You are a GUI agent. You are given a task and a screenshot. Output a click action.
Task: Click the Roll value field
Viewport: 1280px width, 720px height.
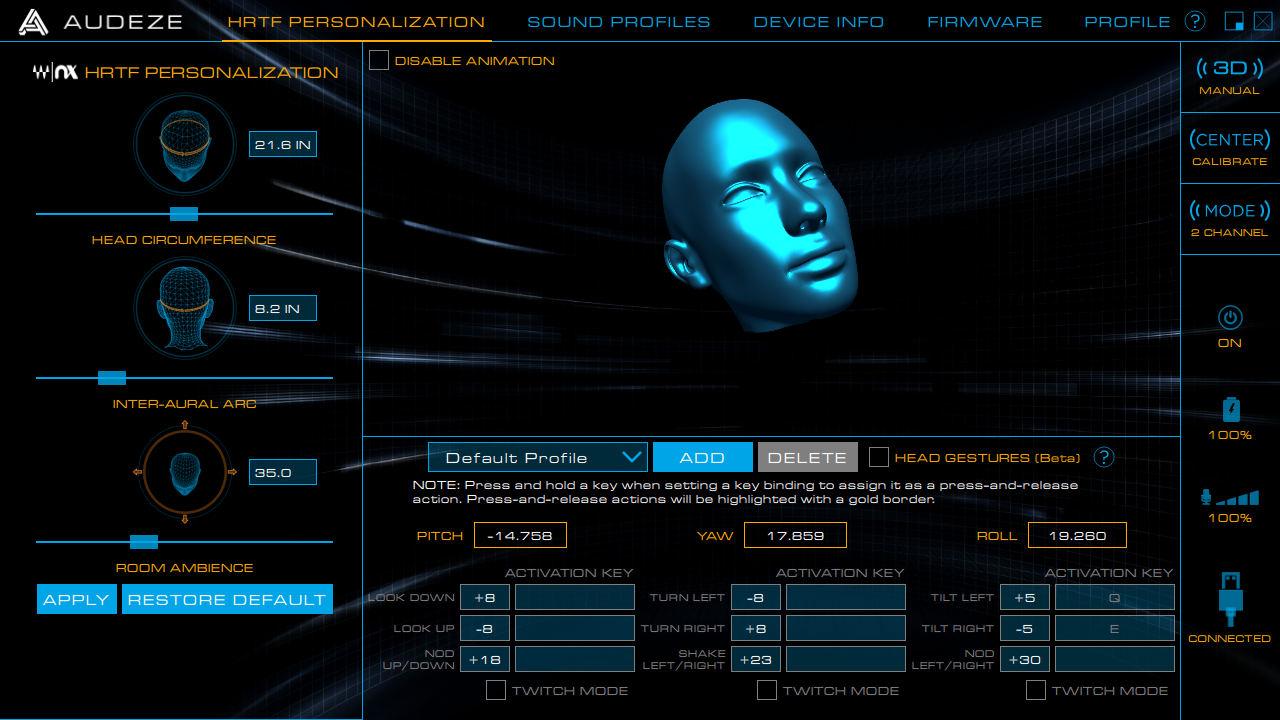click(1077, 535)
